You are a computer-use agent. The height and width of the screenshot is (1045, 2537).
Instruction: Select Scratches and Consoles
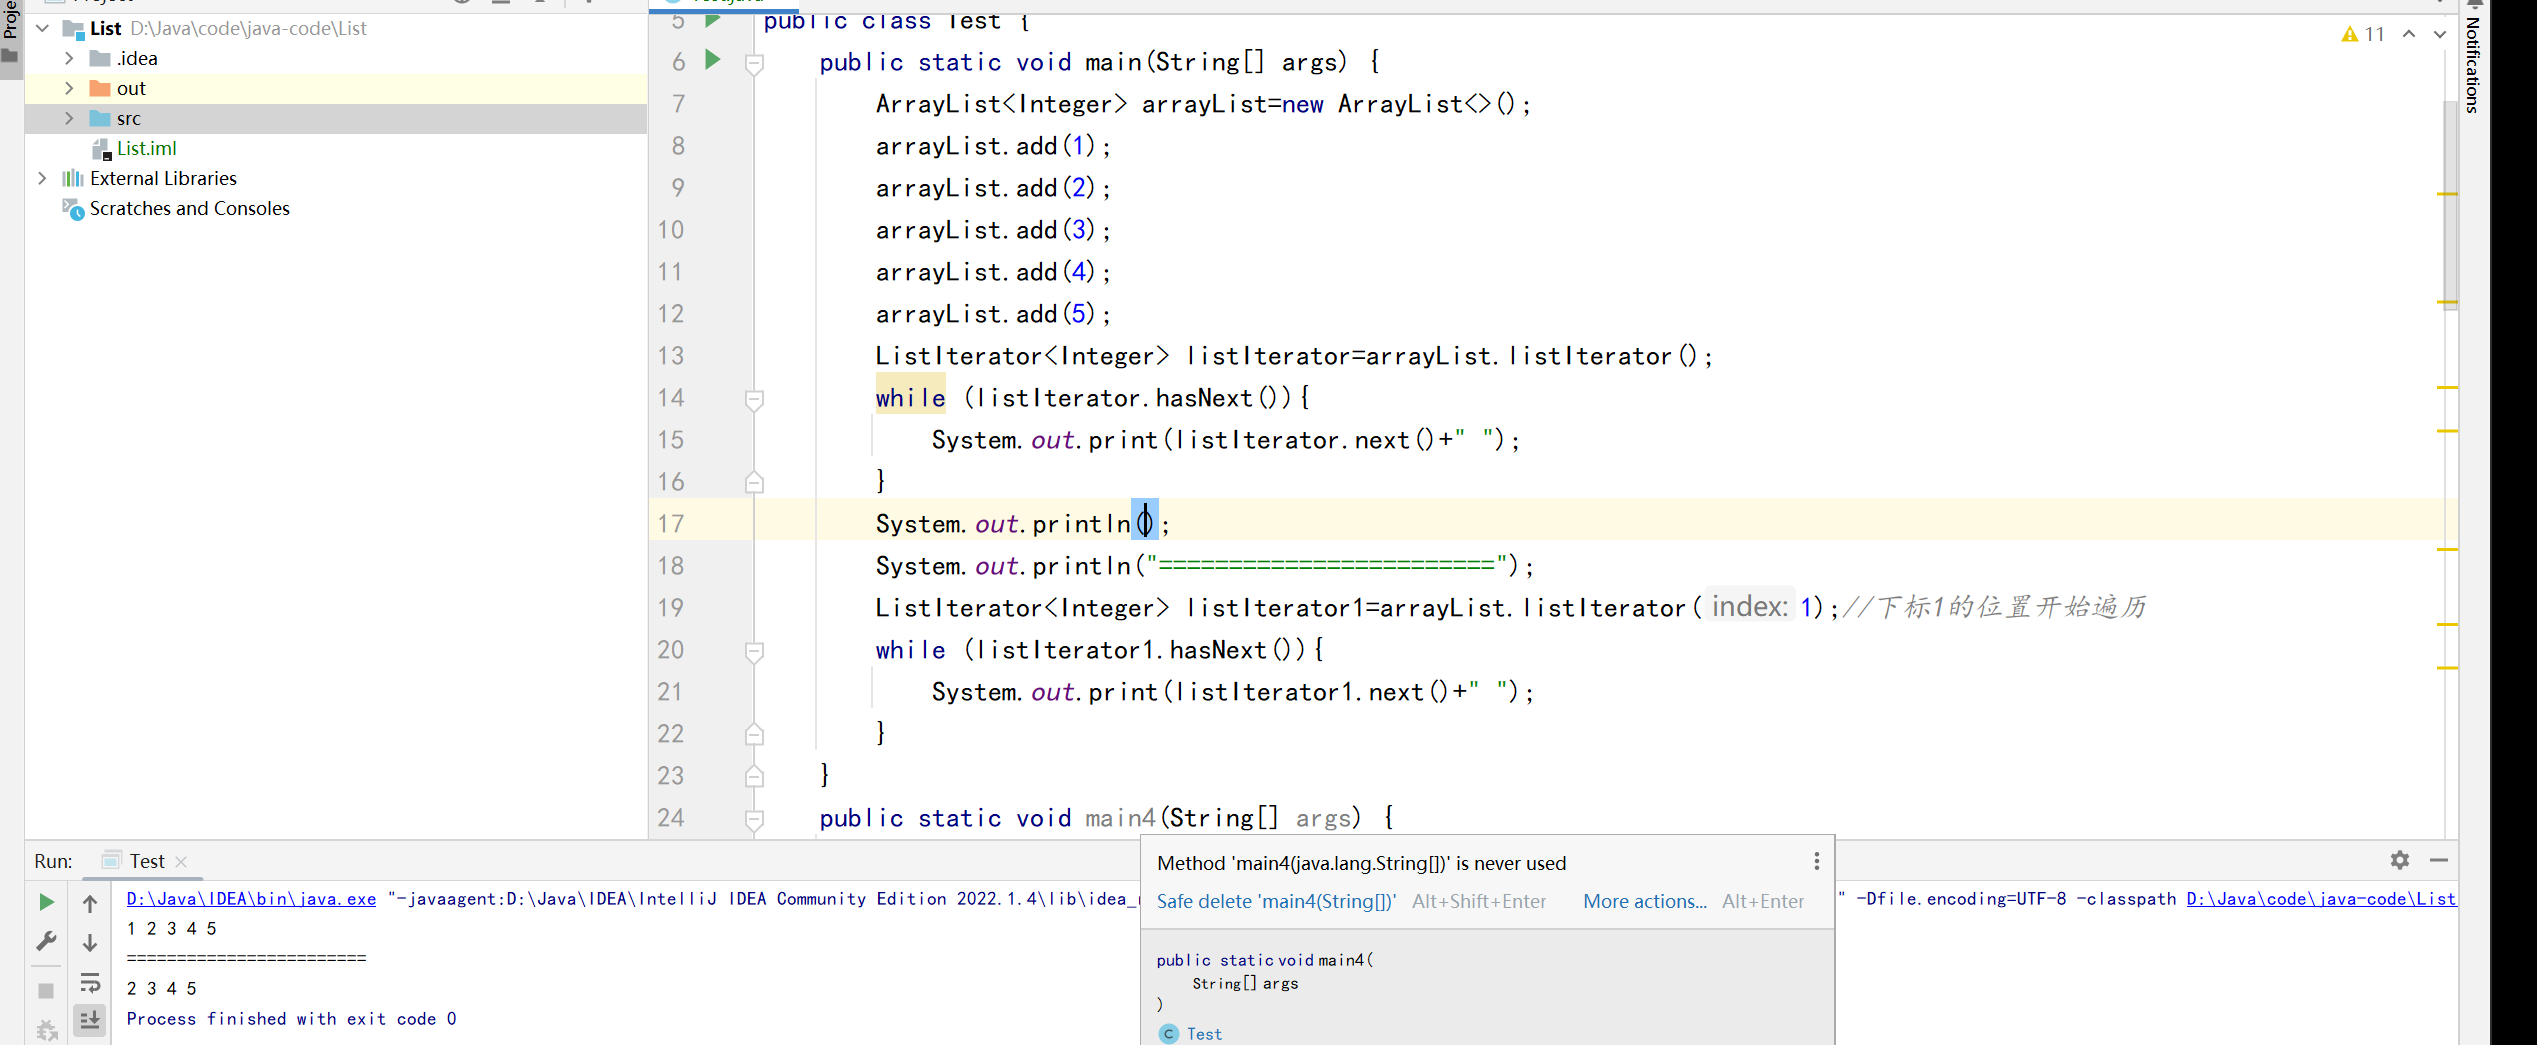point(190,208)
